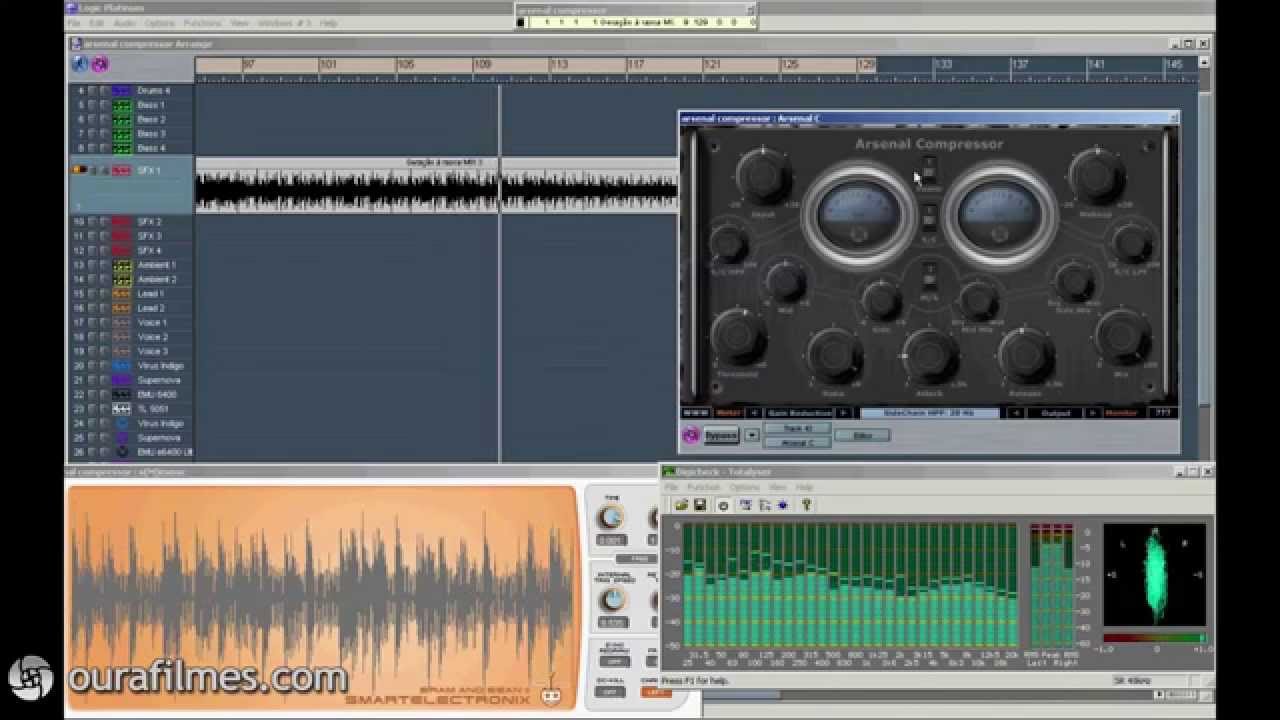1280x720 pixels.
Task: Toggle DC-KILL off button in scope plugin
Action: [609, 692]
